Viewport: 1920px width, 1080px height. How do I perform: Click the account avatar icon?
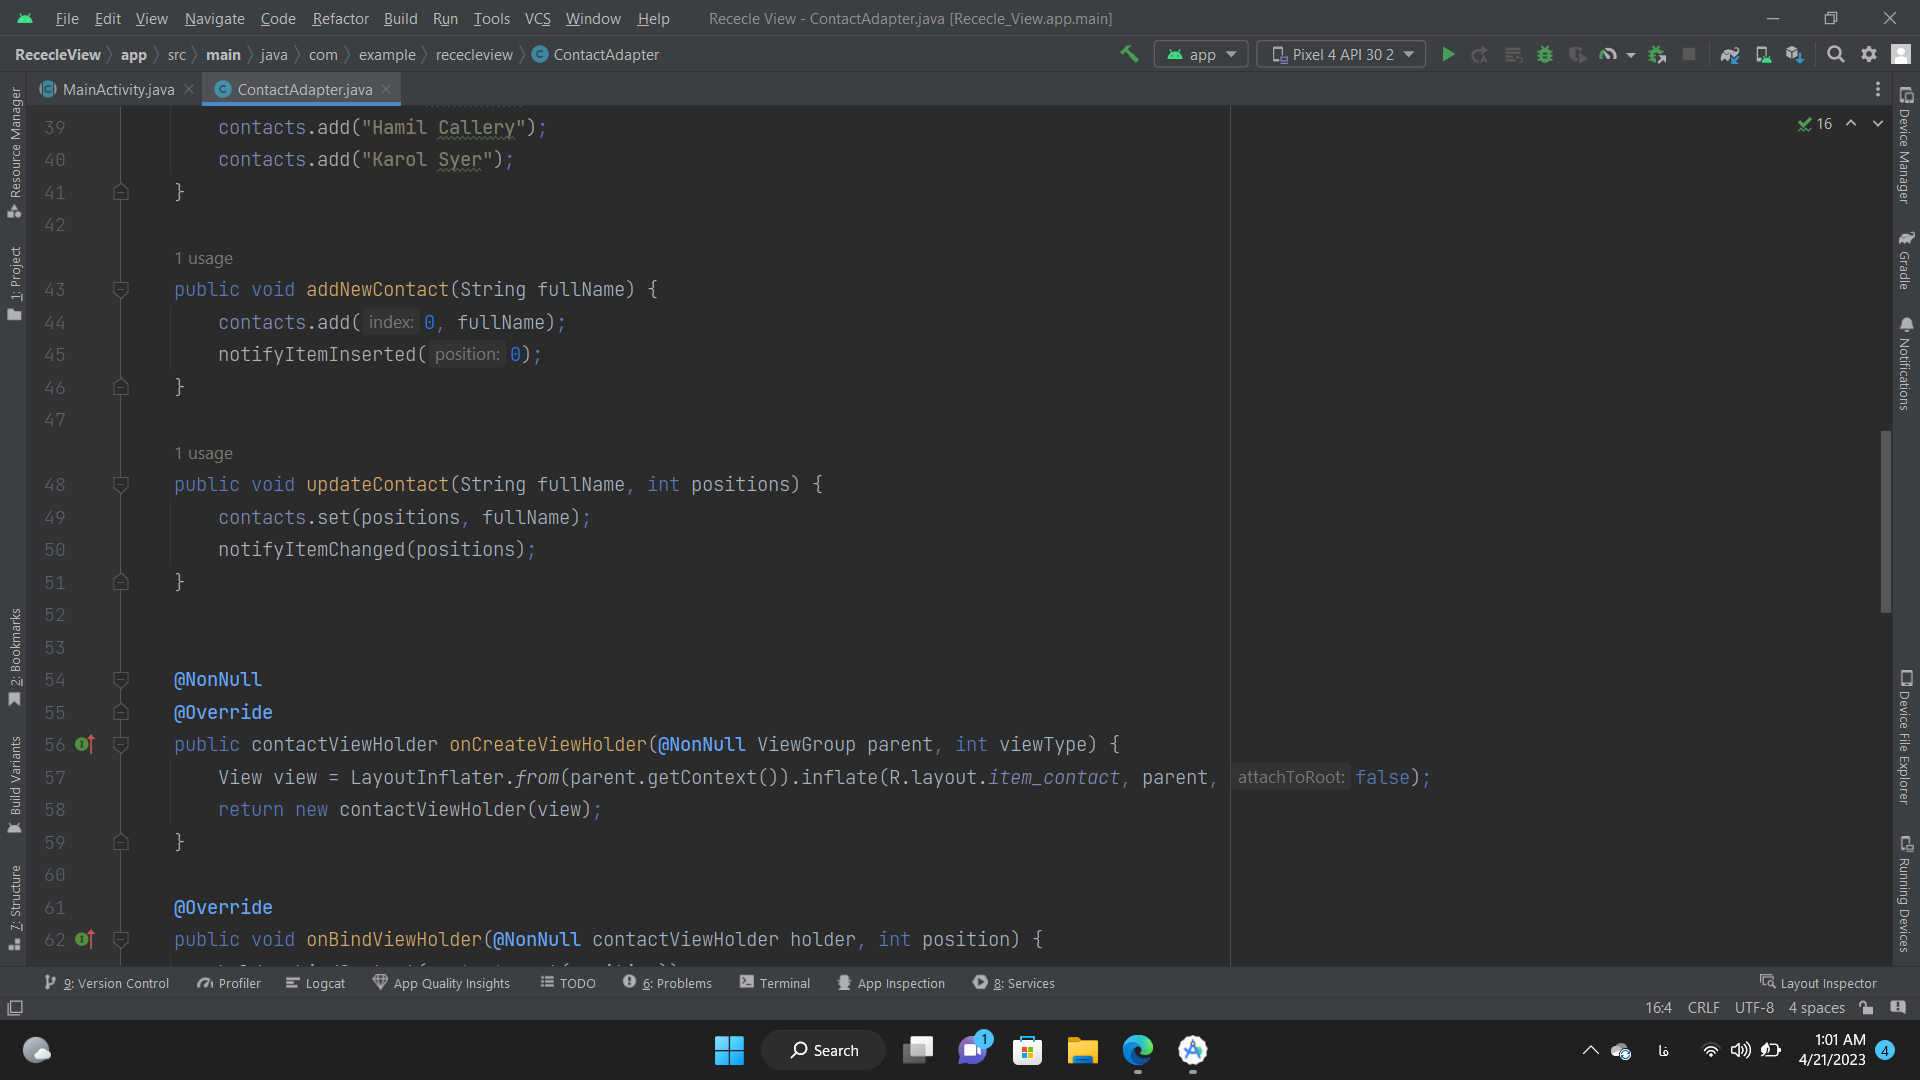1901,54
